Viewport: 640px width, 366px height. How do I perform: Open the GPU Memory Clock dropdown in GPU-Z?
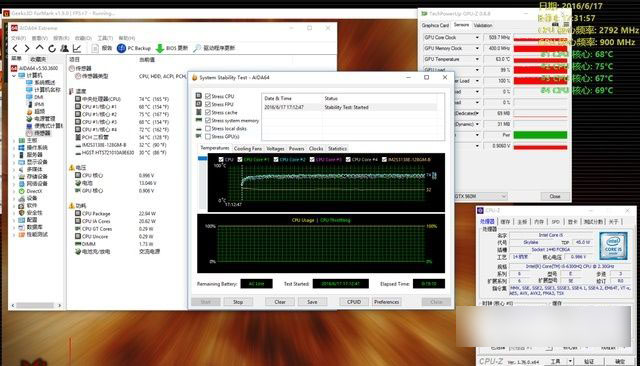point(477,48)
